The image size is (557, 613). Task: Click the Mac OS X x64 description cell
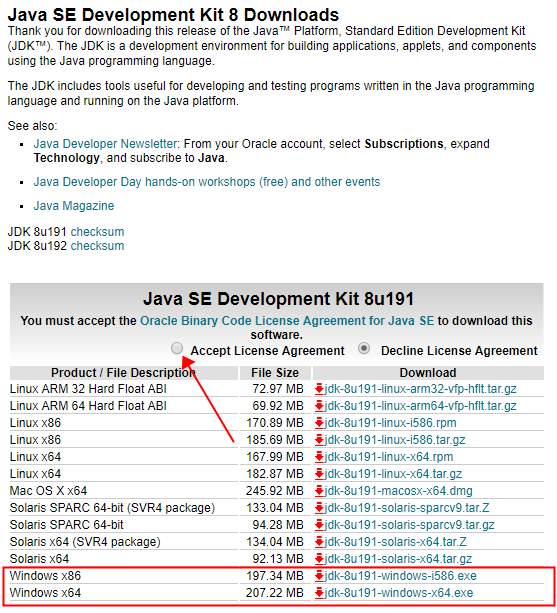click(124, 491)
